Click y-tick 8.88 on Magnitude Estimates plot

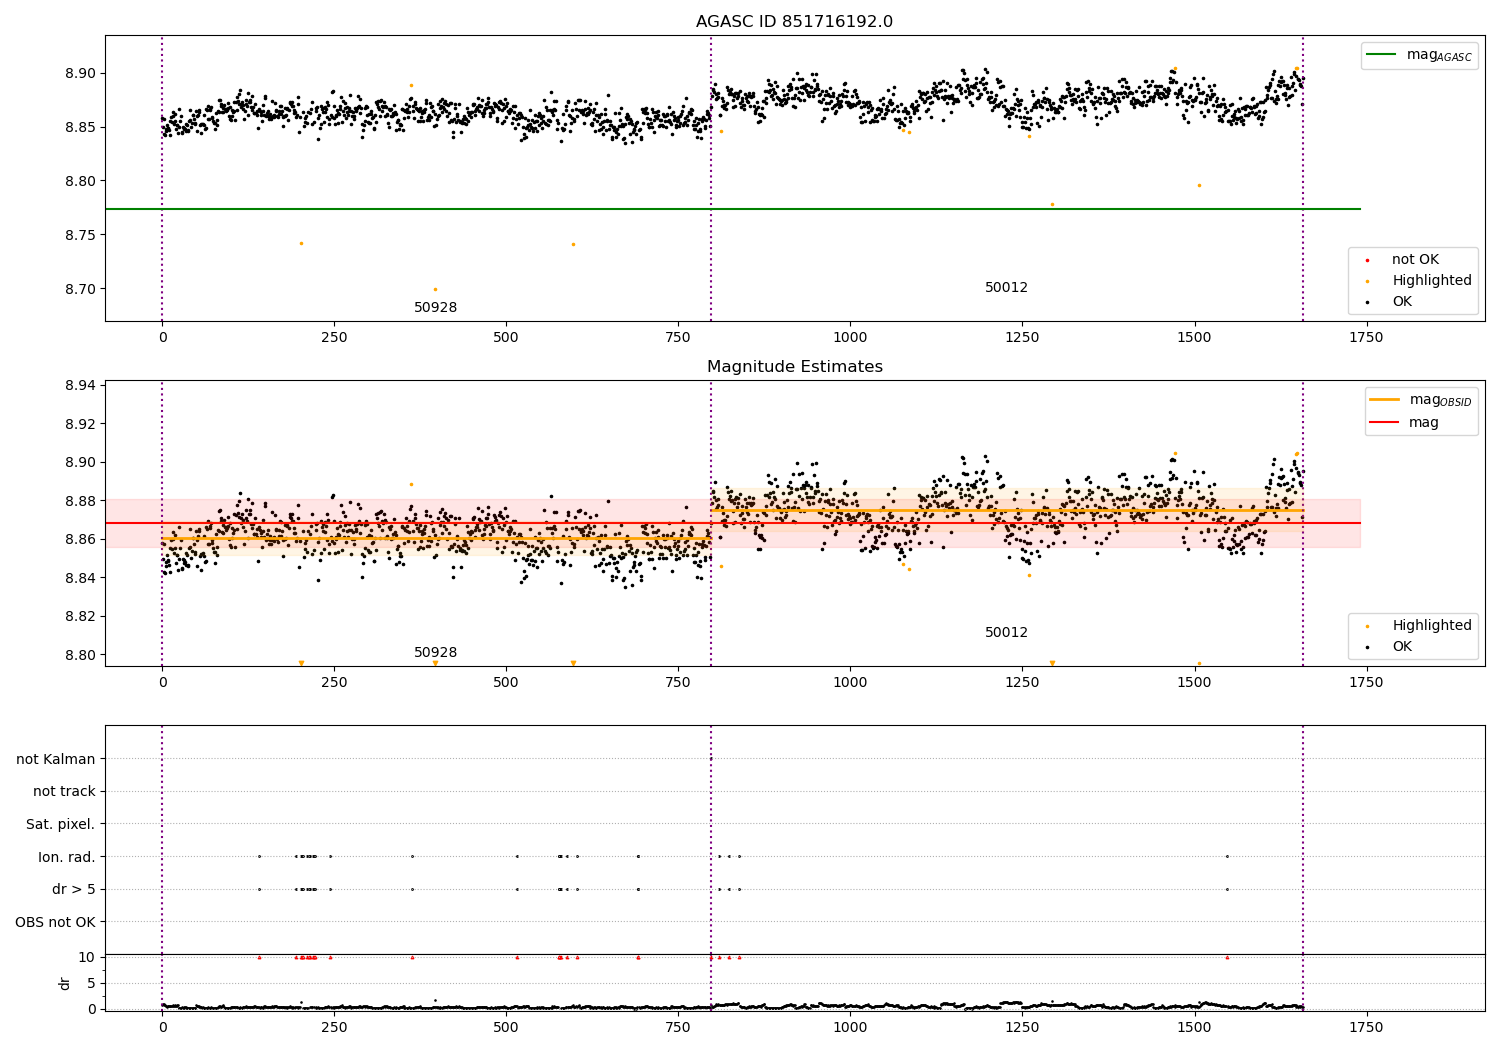(79, 501)
